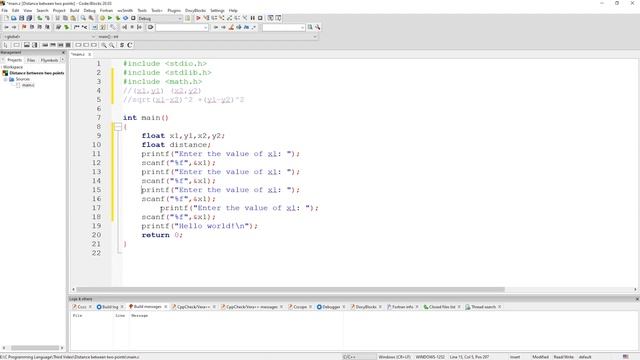Save the current file with the floppy icon
Screen dimensions: 640x360
[21, 18]
